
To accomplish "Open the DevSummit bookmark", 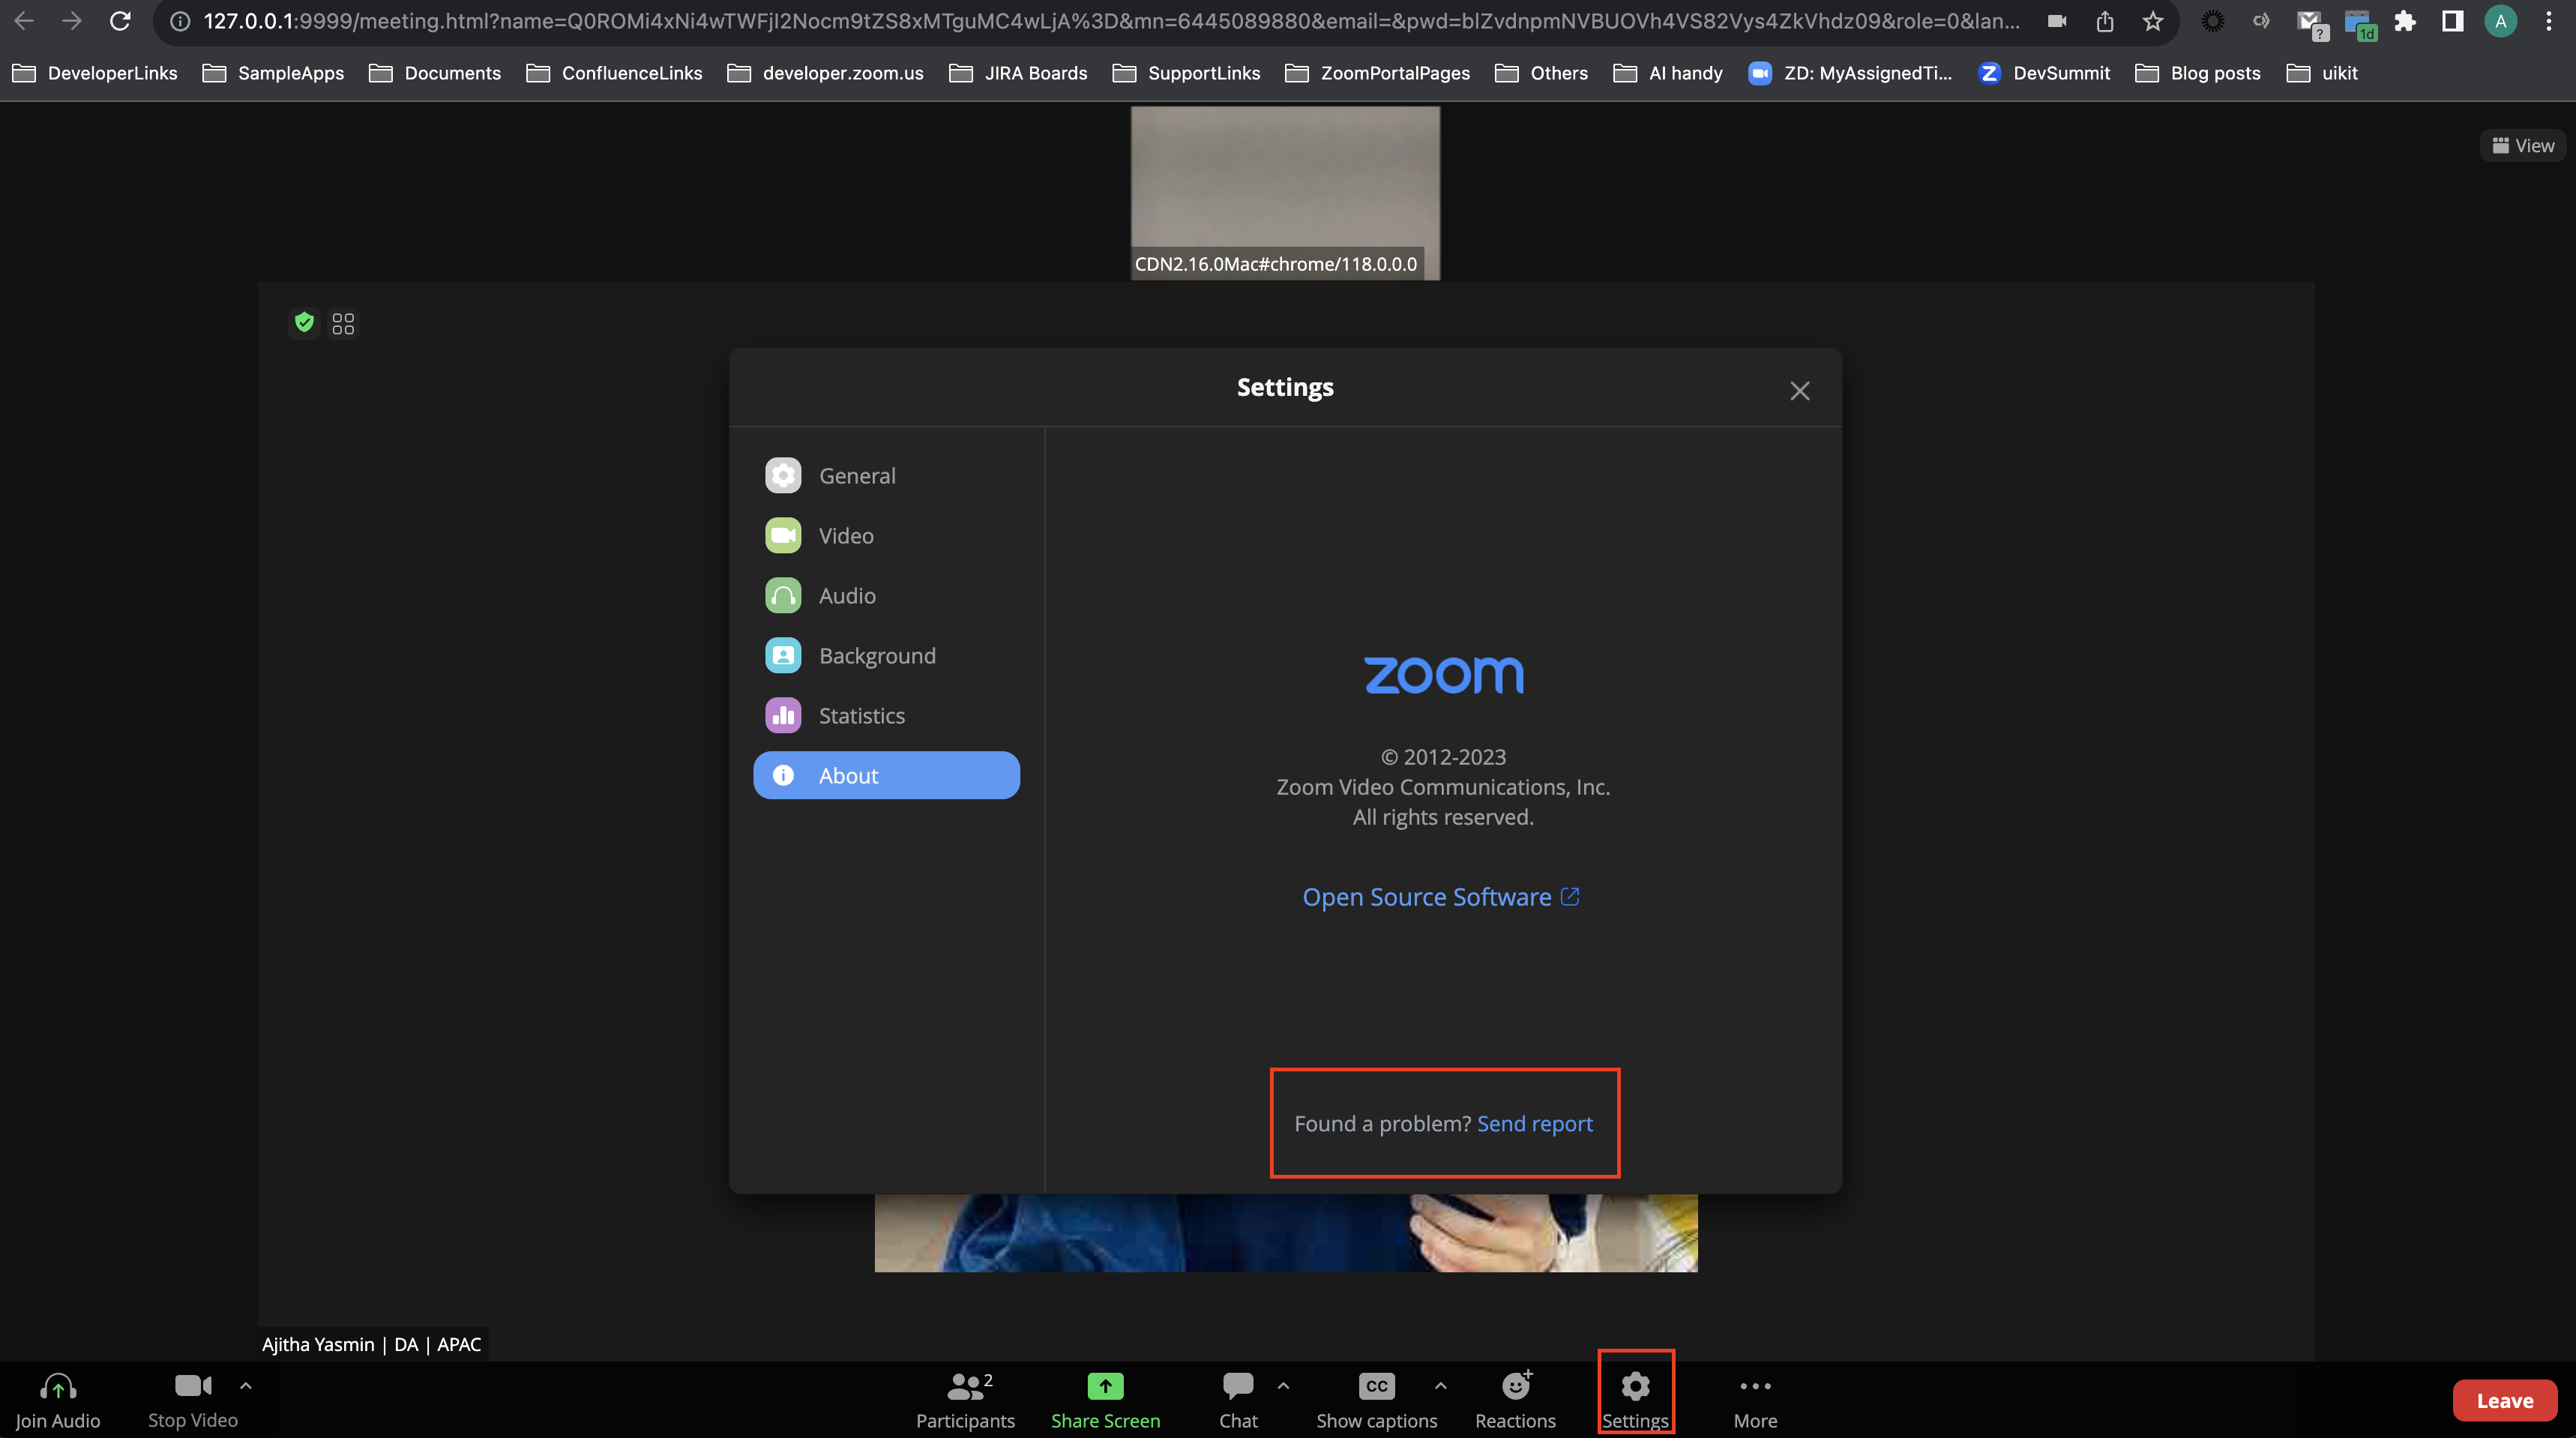I will point(2044,73).
